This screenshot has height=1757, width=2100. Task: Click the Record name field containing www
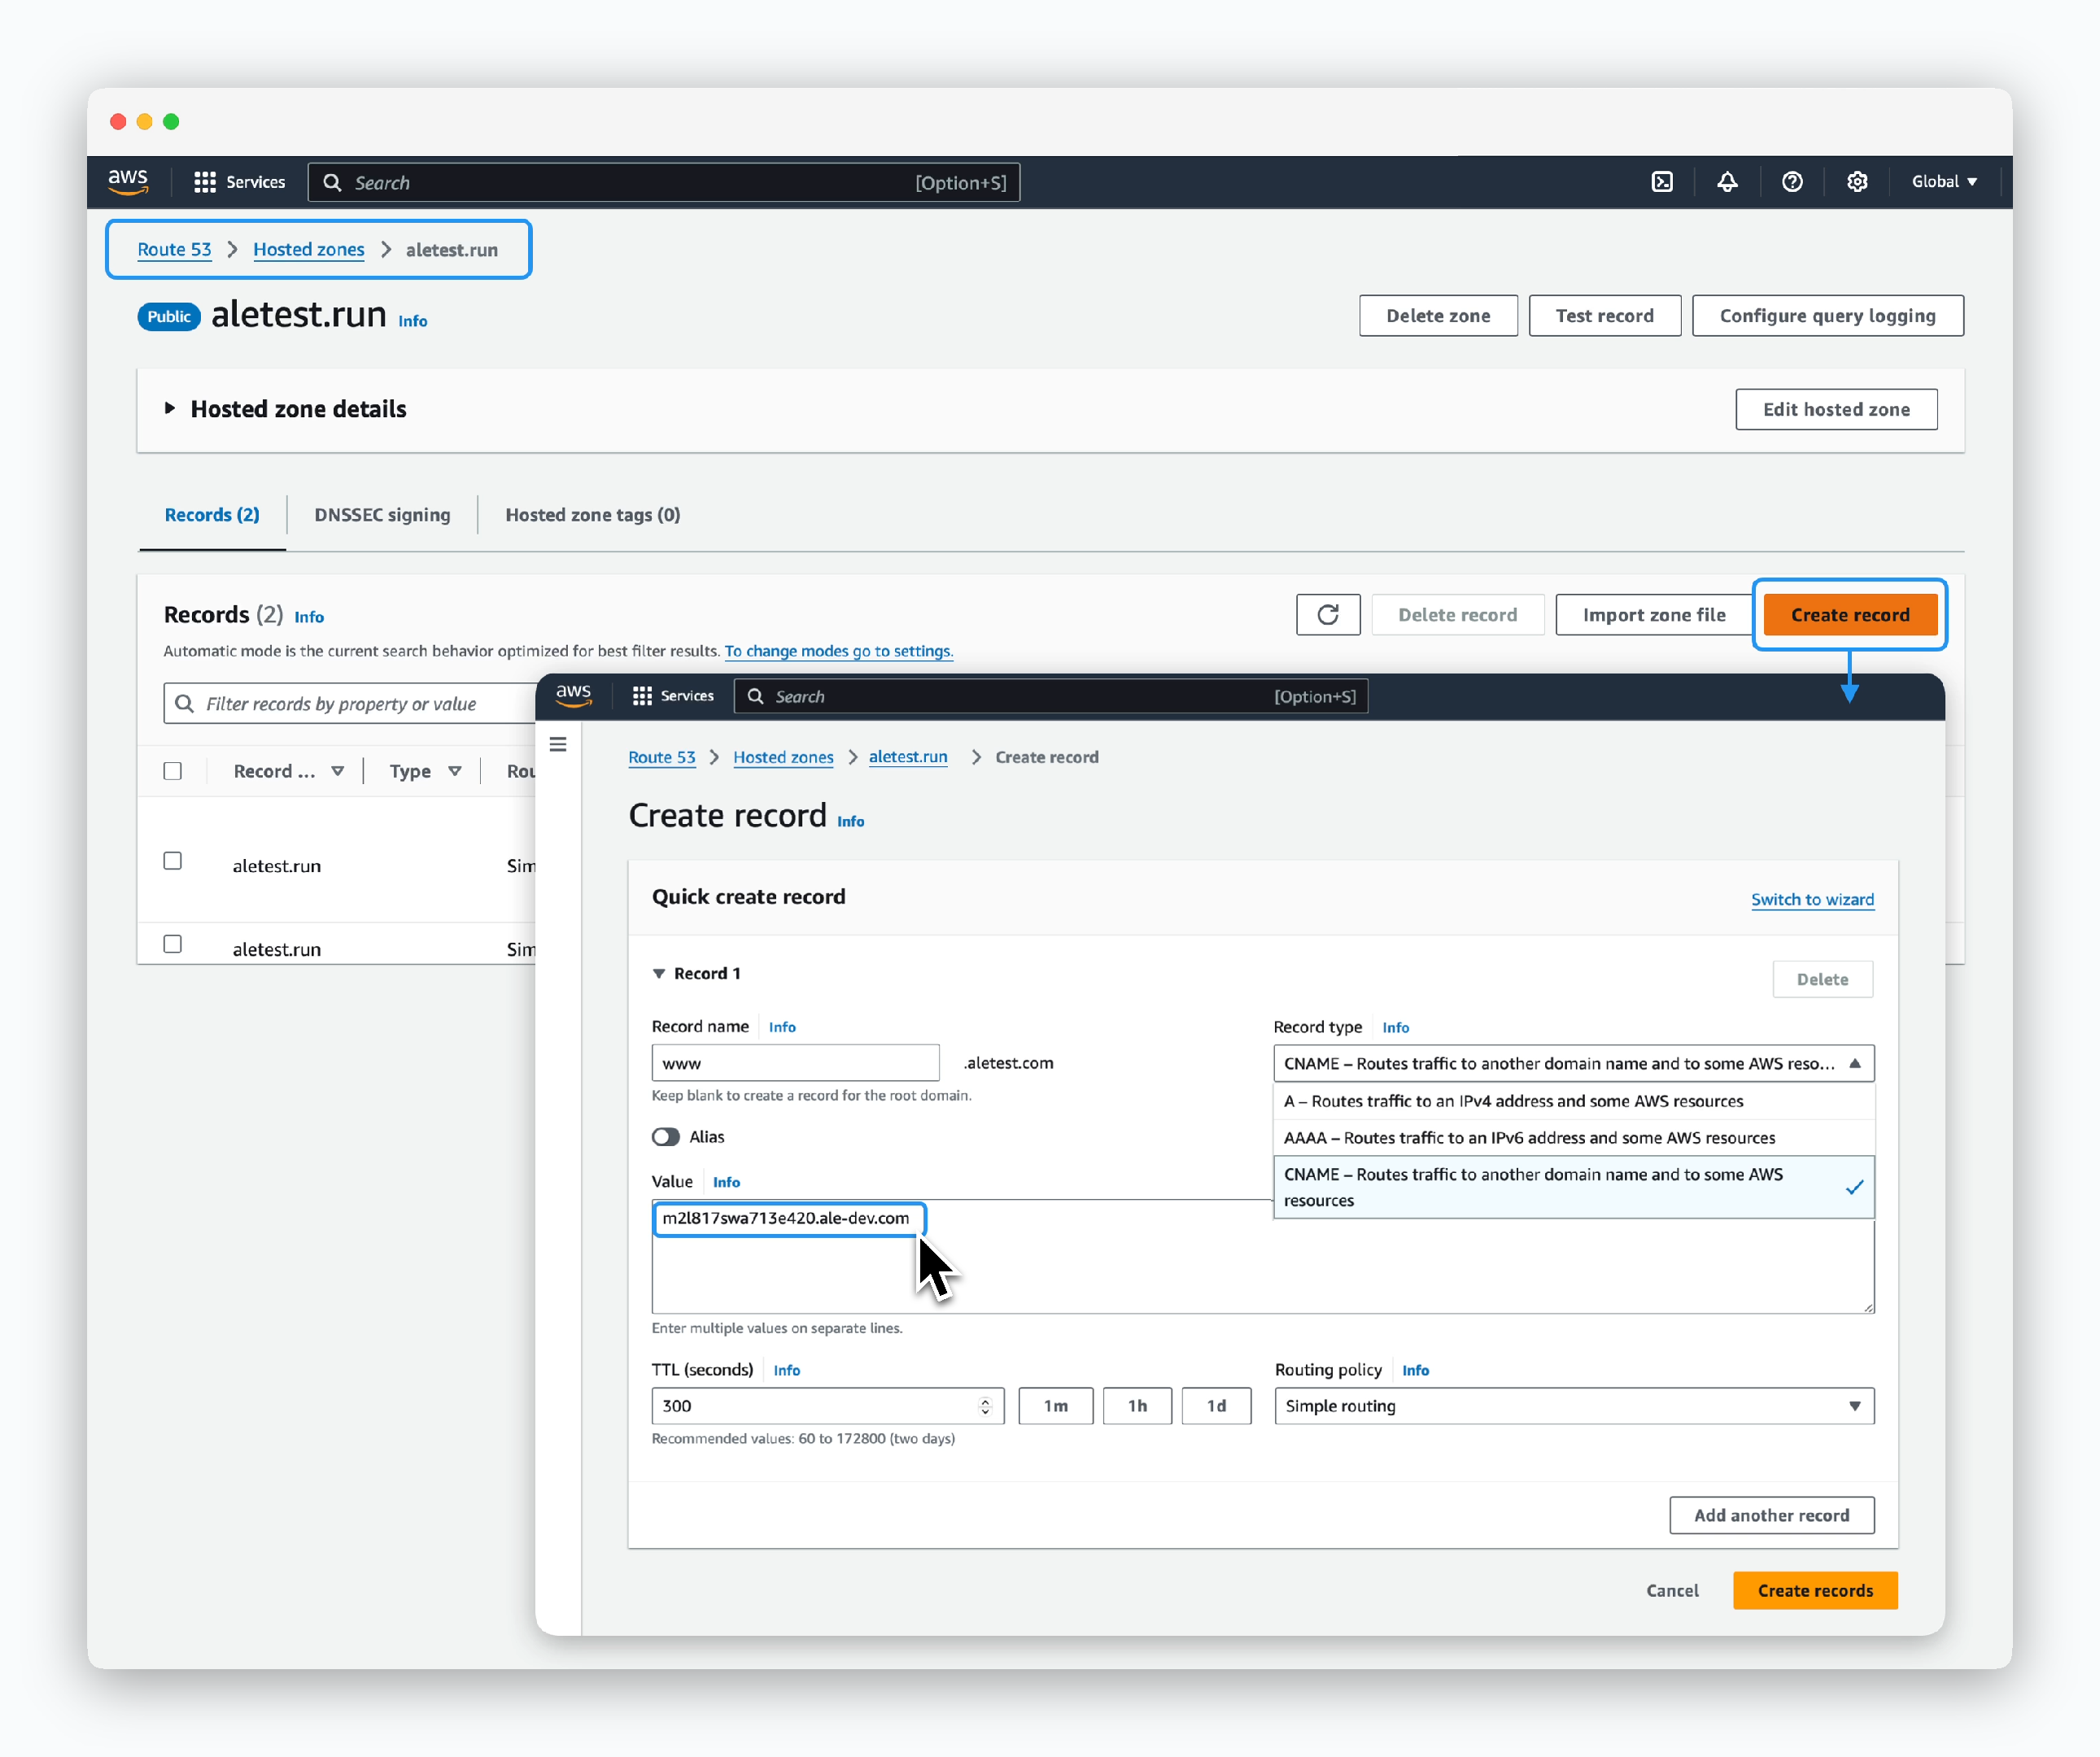(x=795, y=1063)
